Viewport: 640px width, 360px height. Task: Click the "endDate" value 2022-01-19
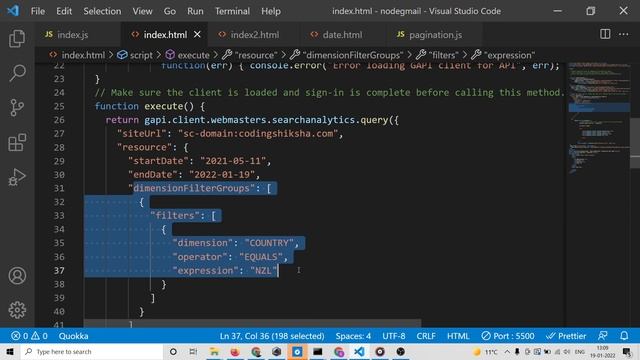click(222, 175)
